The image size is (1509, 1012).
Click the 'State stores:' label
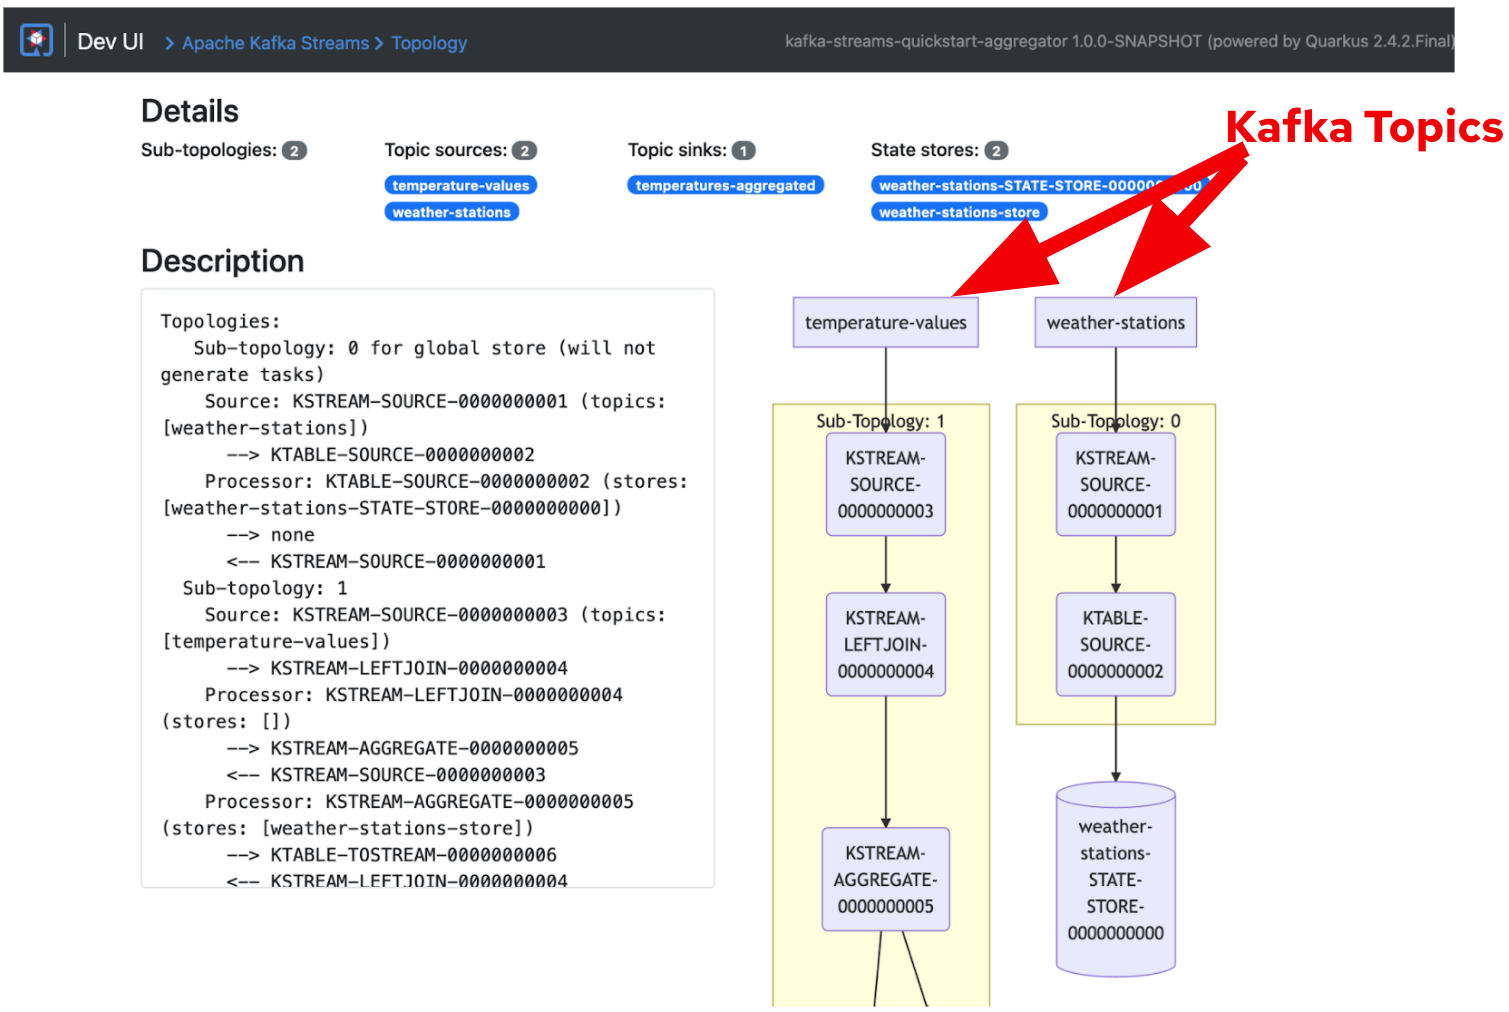[925, 150]
